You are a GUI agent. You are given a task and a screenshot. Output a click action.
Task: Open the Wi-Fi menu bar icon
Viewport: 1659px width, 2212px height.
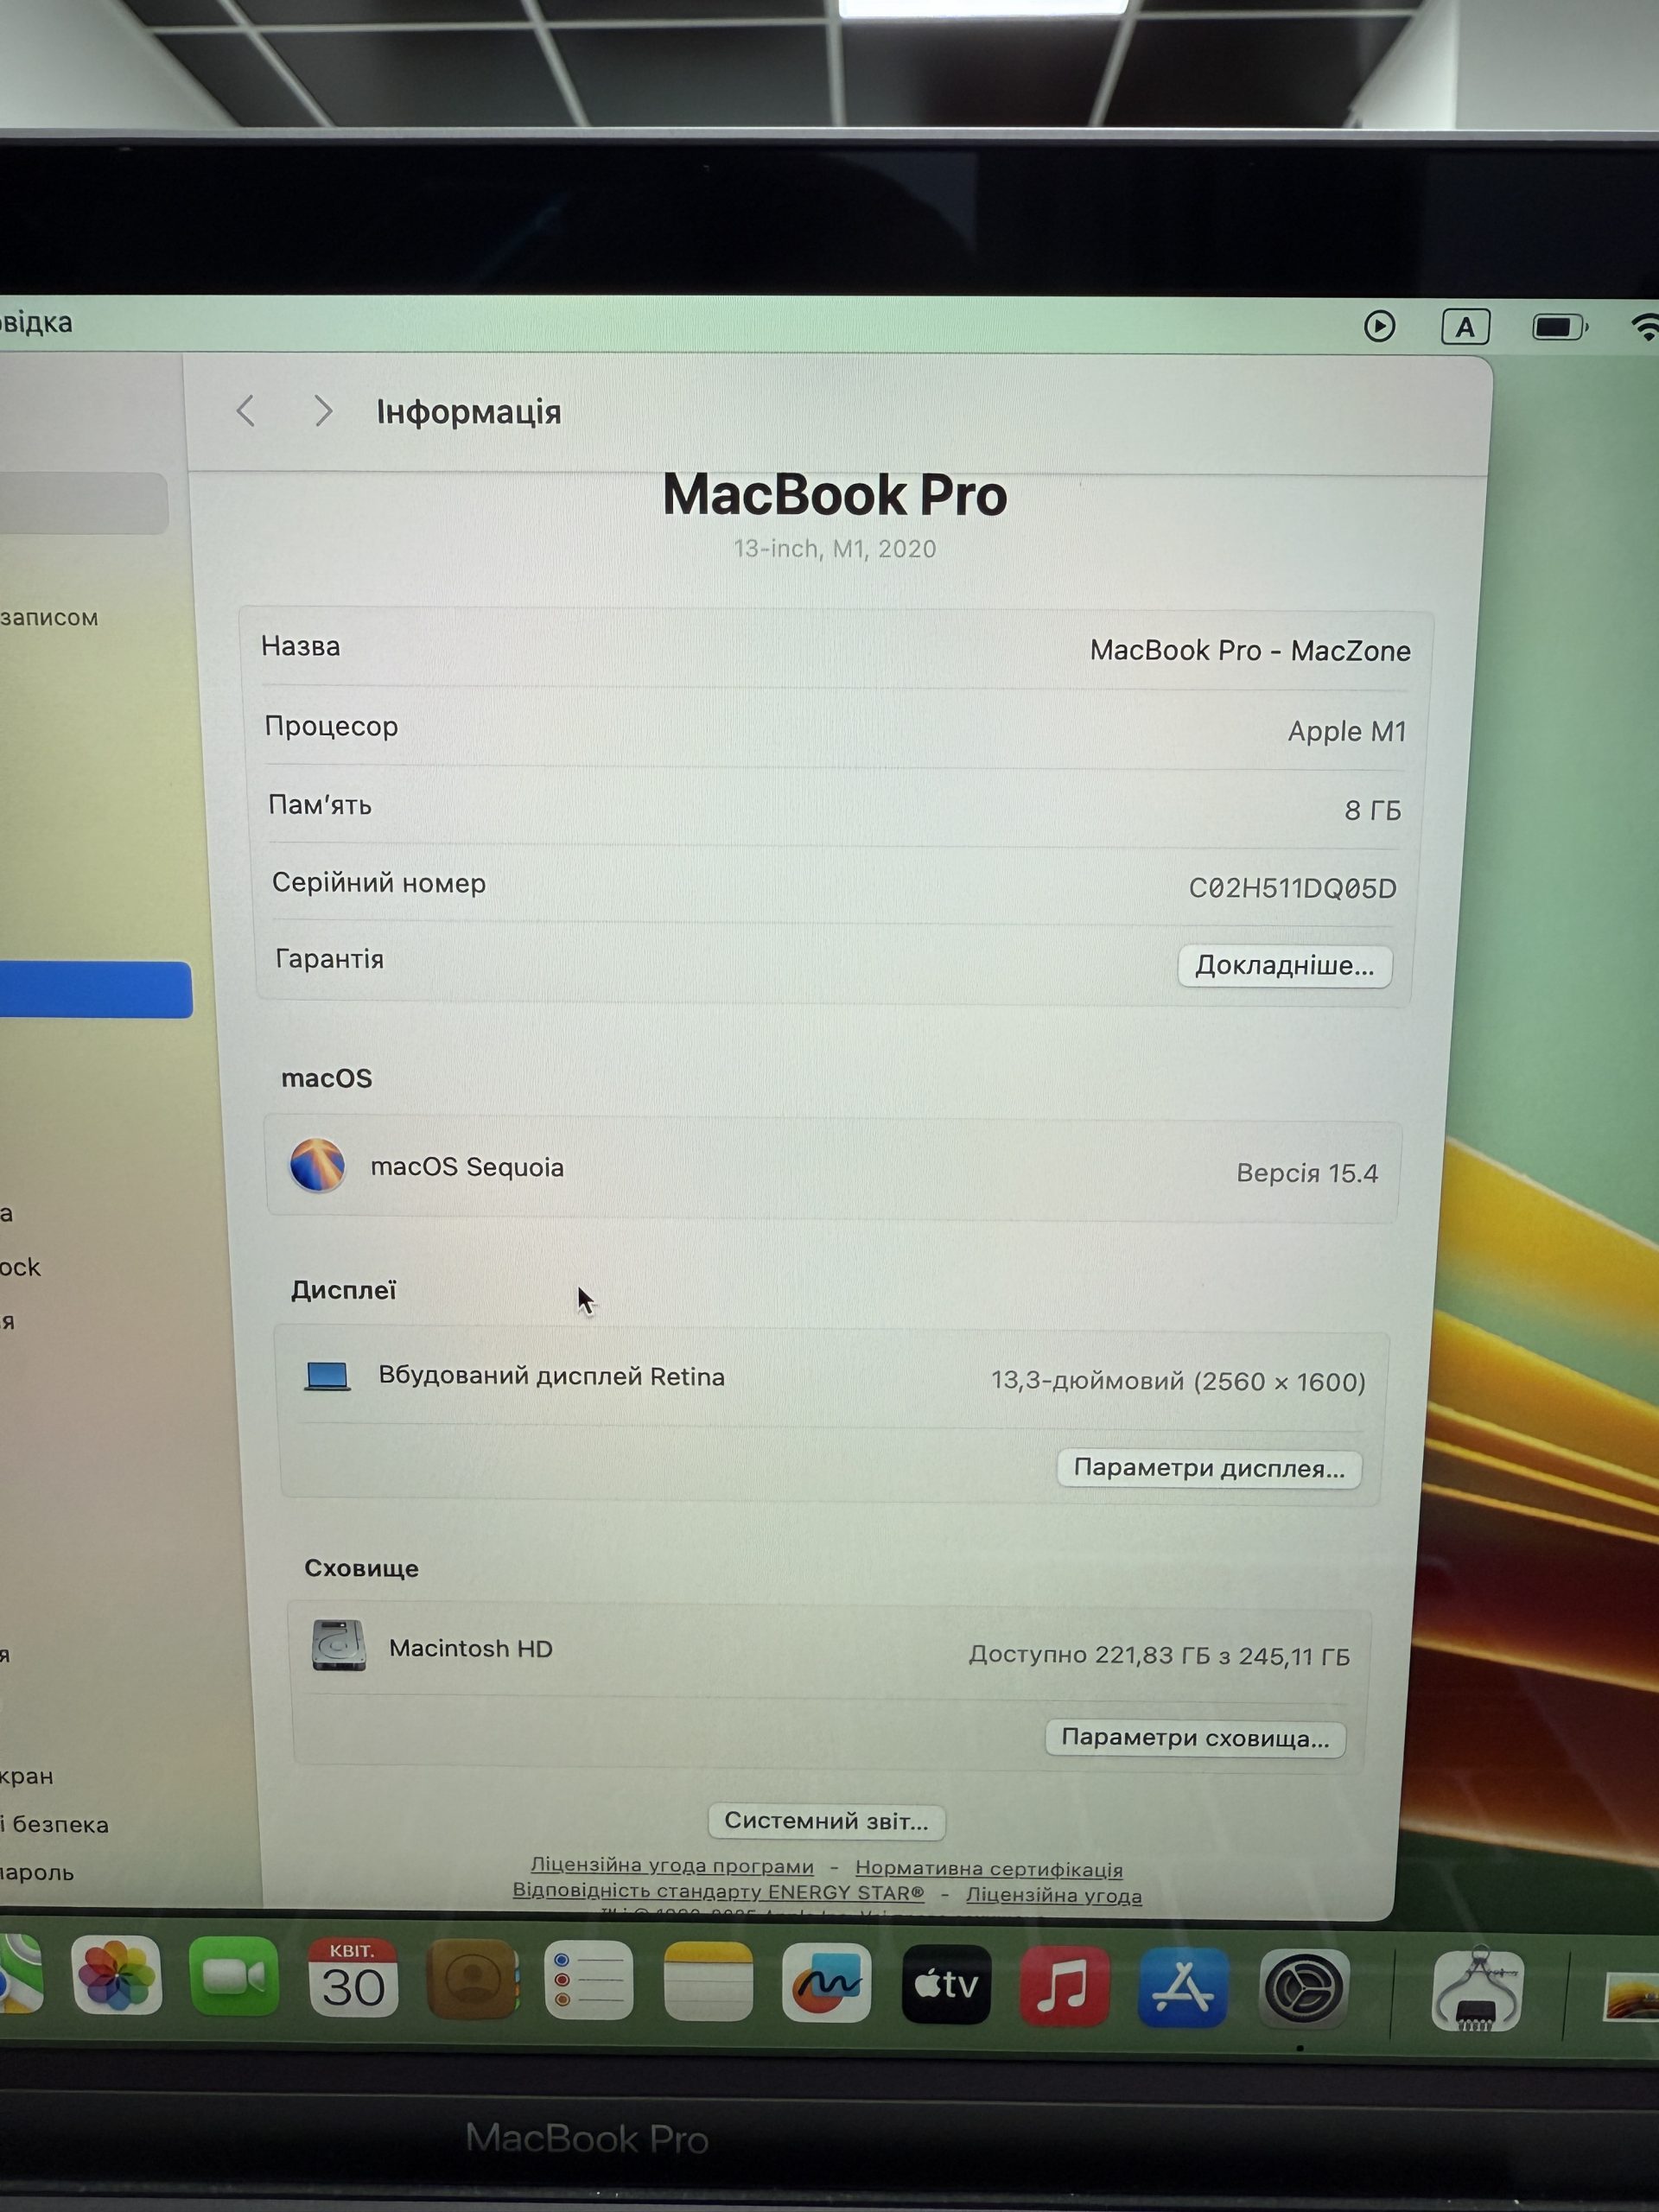(x=1646, y=328)
